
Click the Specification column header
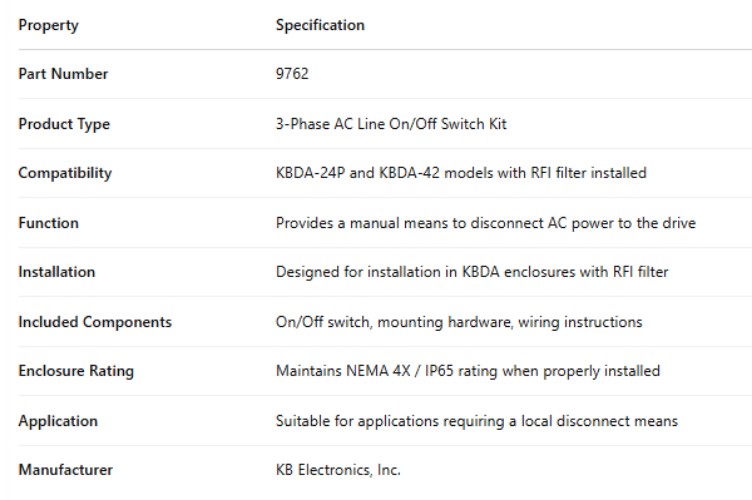320,25
